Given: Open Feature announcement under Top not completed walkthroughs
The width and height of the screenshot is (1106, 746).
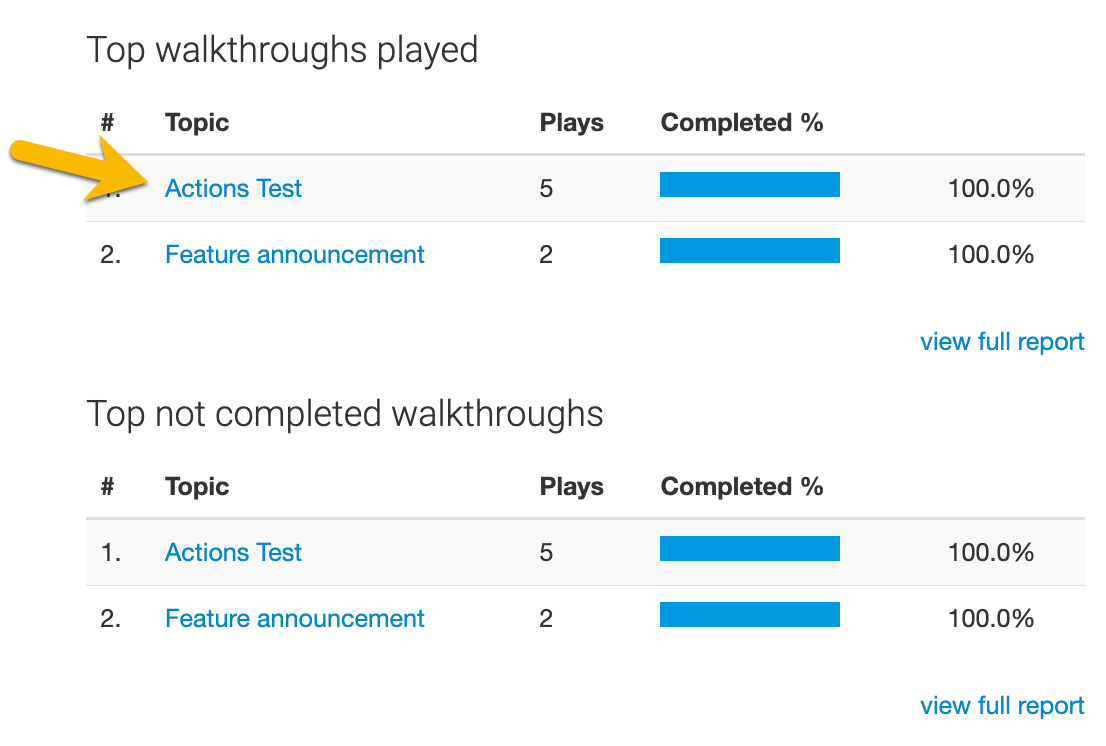Looking at the screenshot, I should click(x=294, y=619).
